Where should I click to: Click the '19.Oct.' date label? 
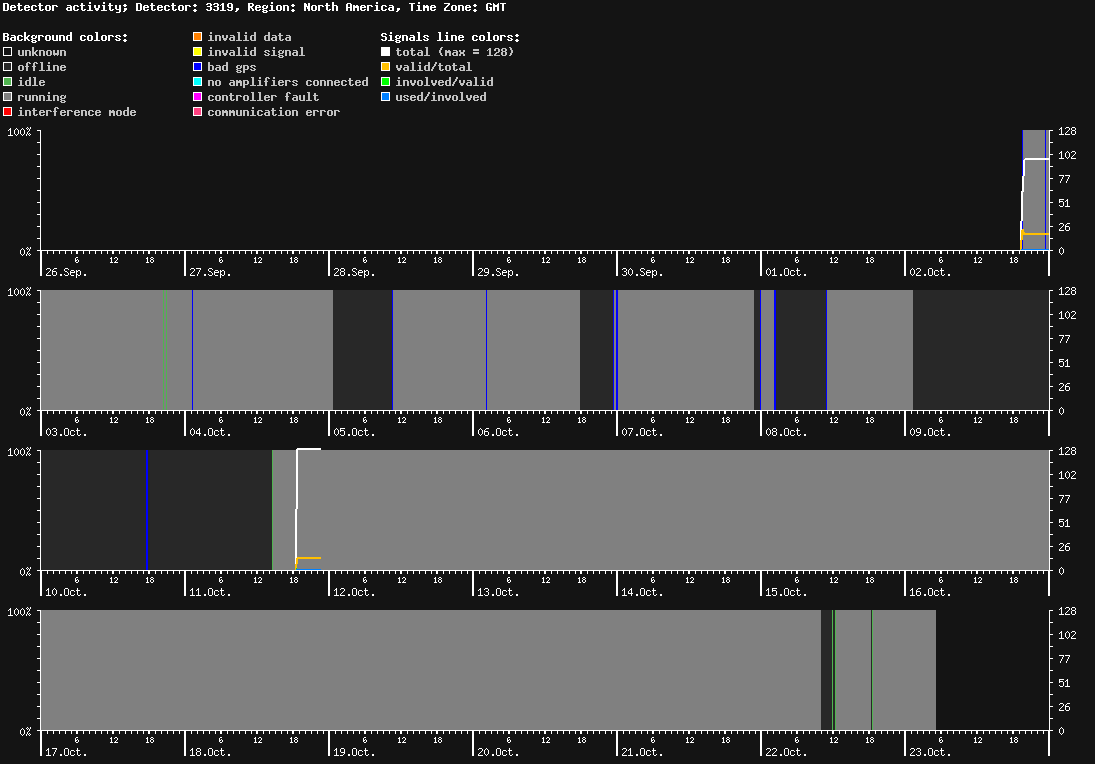pos(354,752)
